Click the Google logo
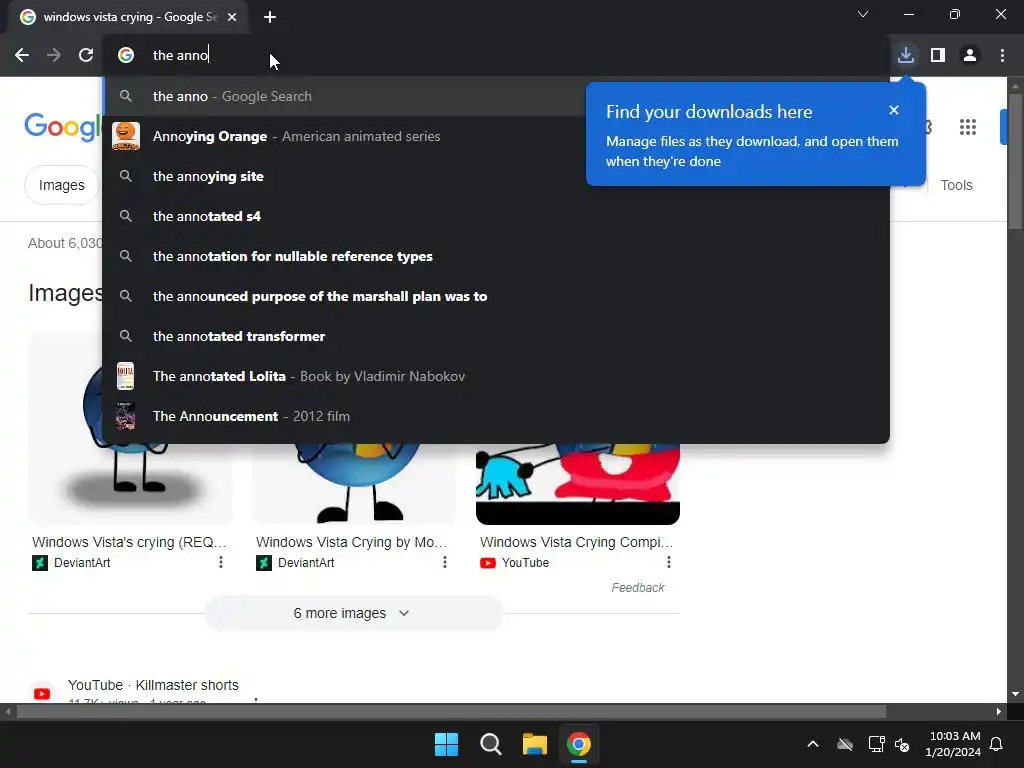Screen dimensions: 1024x768 click(63, 127)
